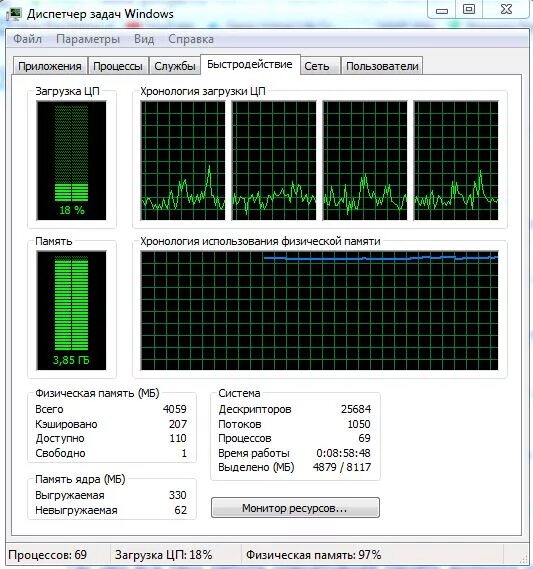This screenshot has width=533, height=569.
Task: Select the Быстродействие tab
Action: [x=250, y=65]
